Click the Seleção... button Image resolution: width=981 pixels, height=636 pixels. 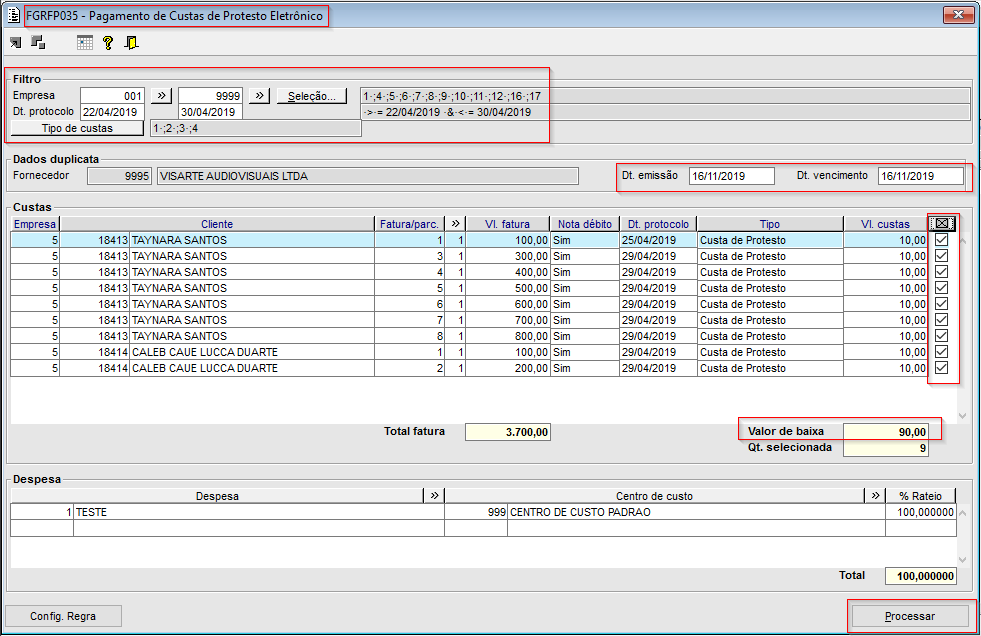coord(312,96)
